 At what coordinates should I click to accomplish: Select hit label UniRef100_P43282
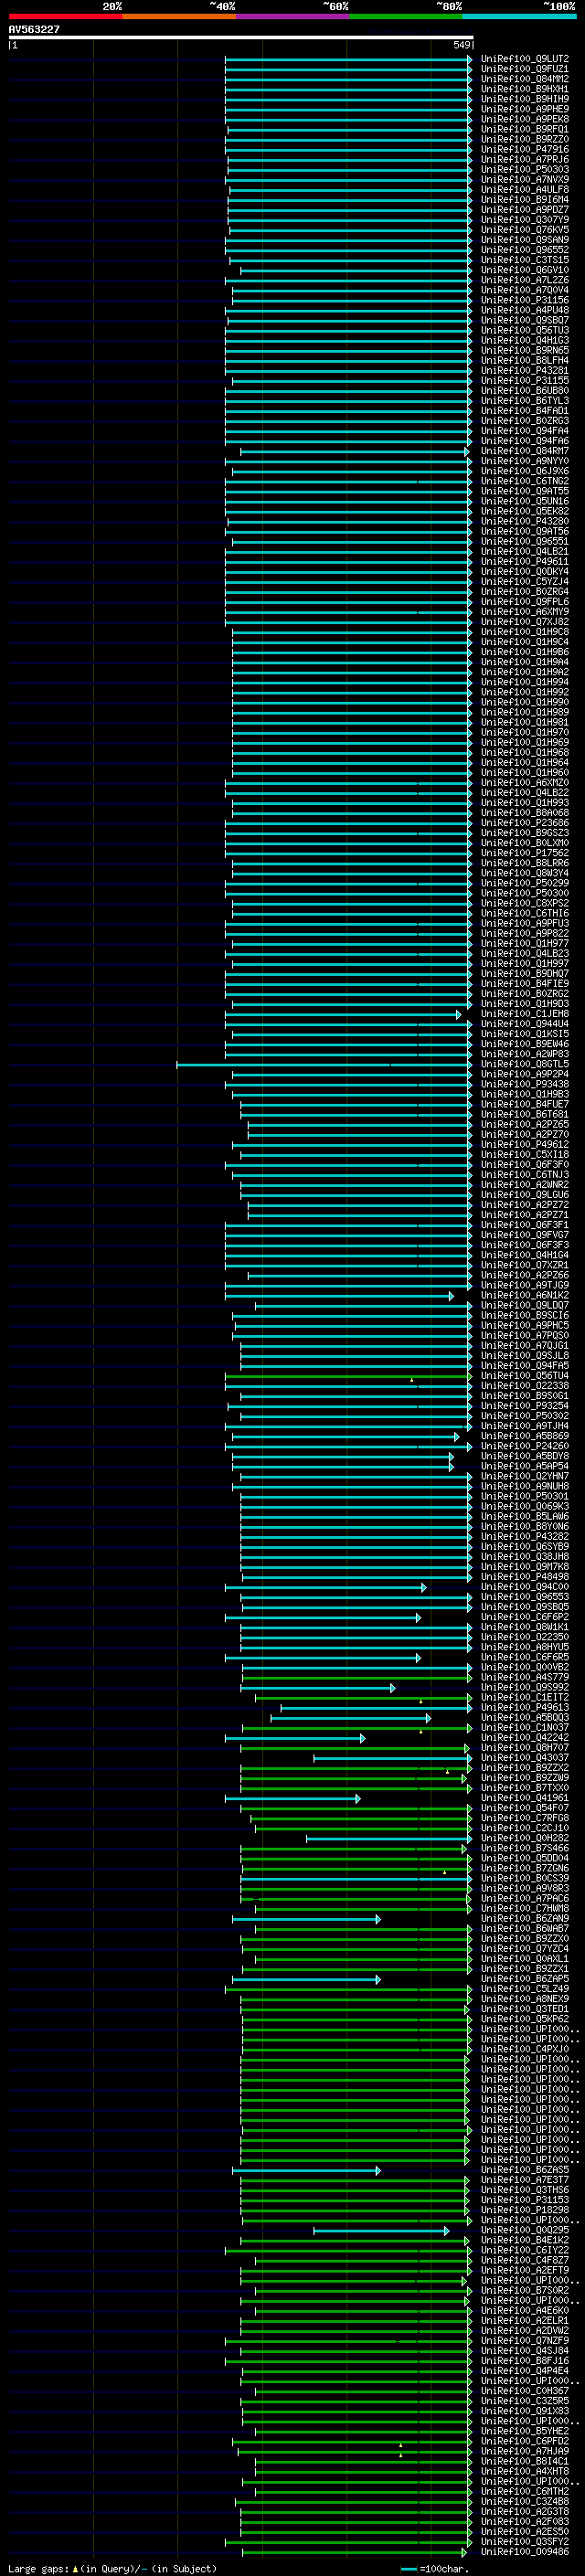pos(525,1537)
